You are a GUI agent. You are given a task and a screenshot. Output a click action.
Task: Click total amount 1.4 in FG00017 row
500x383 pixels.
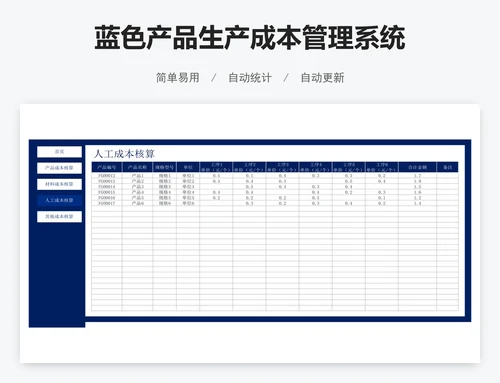(x=418, y=203)
